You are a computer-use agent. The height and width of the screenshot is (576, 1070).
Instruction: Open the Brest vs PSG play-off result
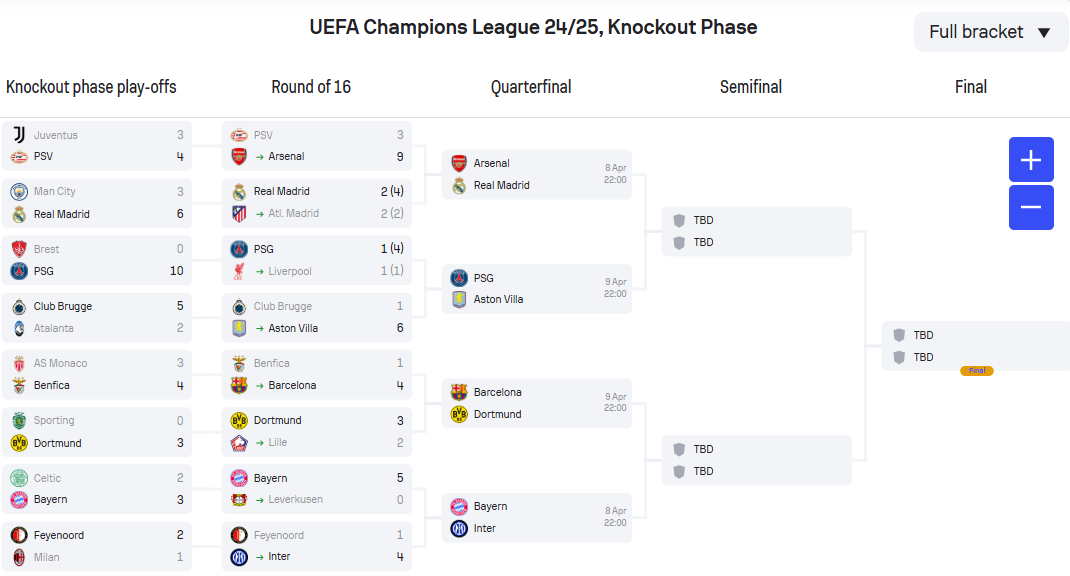(97, 260)
